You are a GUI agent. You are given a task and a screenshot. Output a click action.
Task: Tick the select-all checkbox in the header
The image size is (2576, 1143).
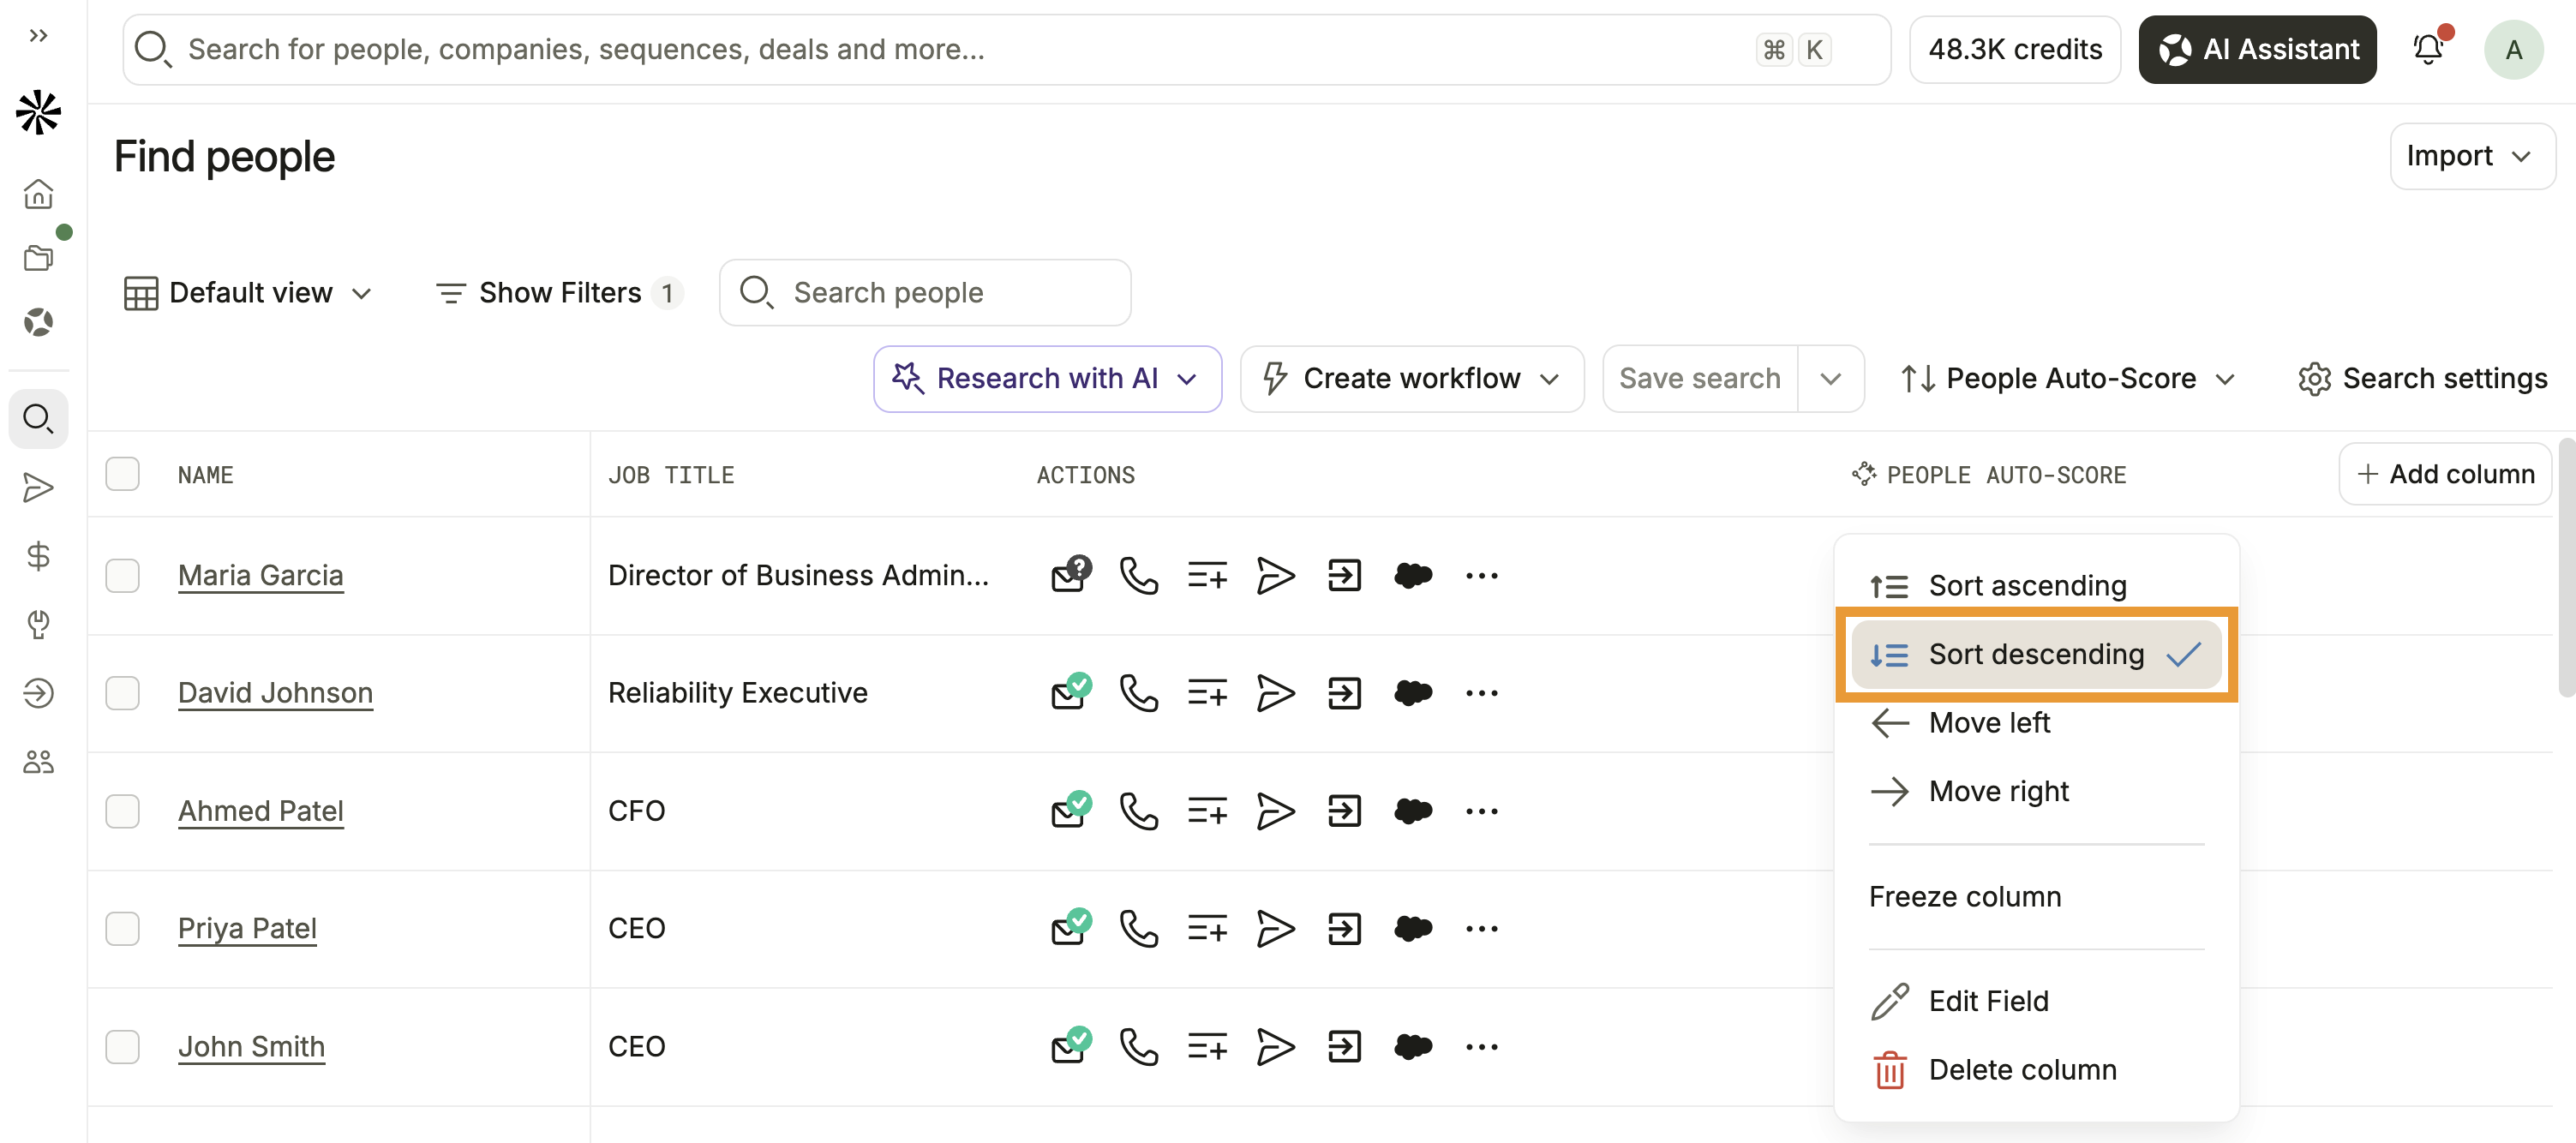pos(122,474)
